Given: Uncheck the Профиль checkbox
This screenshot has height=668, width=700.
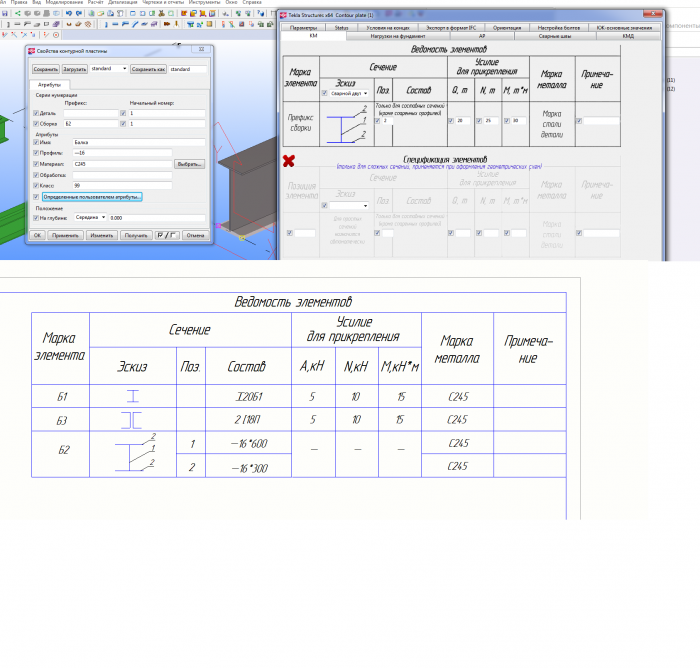Looking at the screenshot, I should pos(36,153).
